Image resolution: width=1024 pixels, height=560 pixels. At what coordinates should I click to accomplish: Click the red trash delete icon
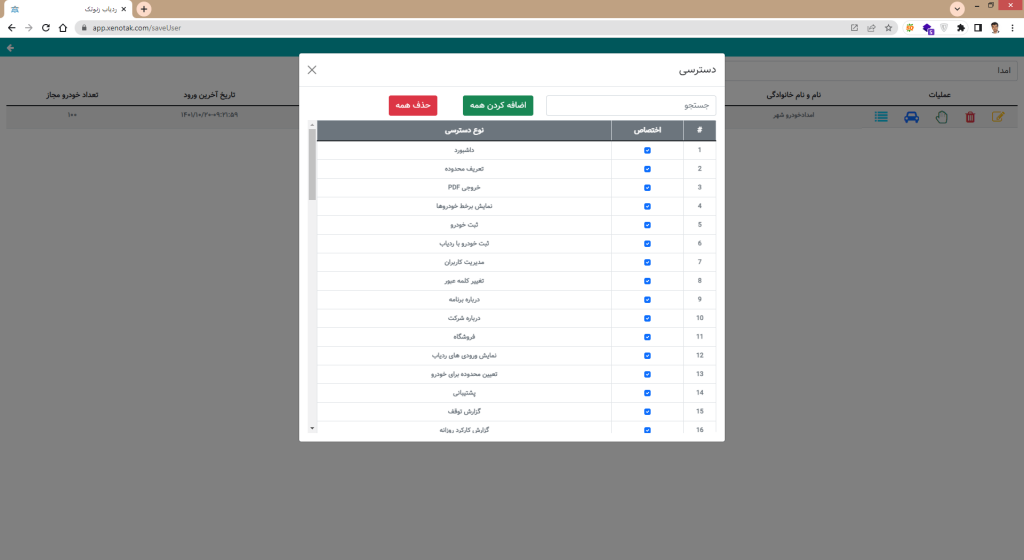969,117
